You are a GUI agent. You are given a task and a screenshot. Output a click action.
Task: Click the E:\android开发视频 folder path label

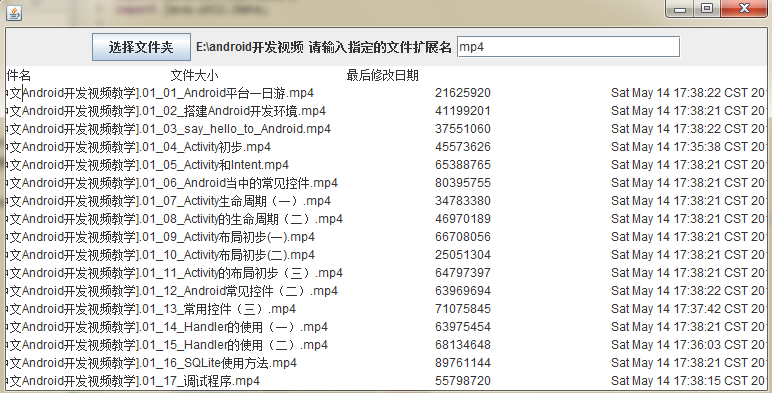click(x=250, y=47)
